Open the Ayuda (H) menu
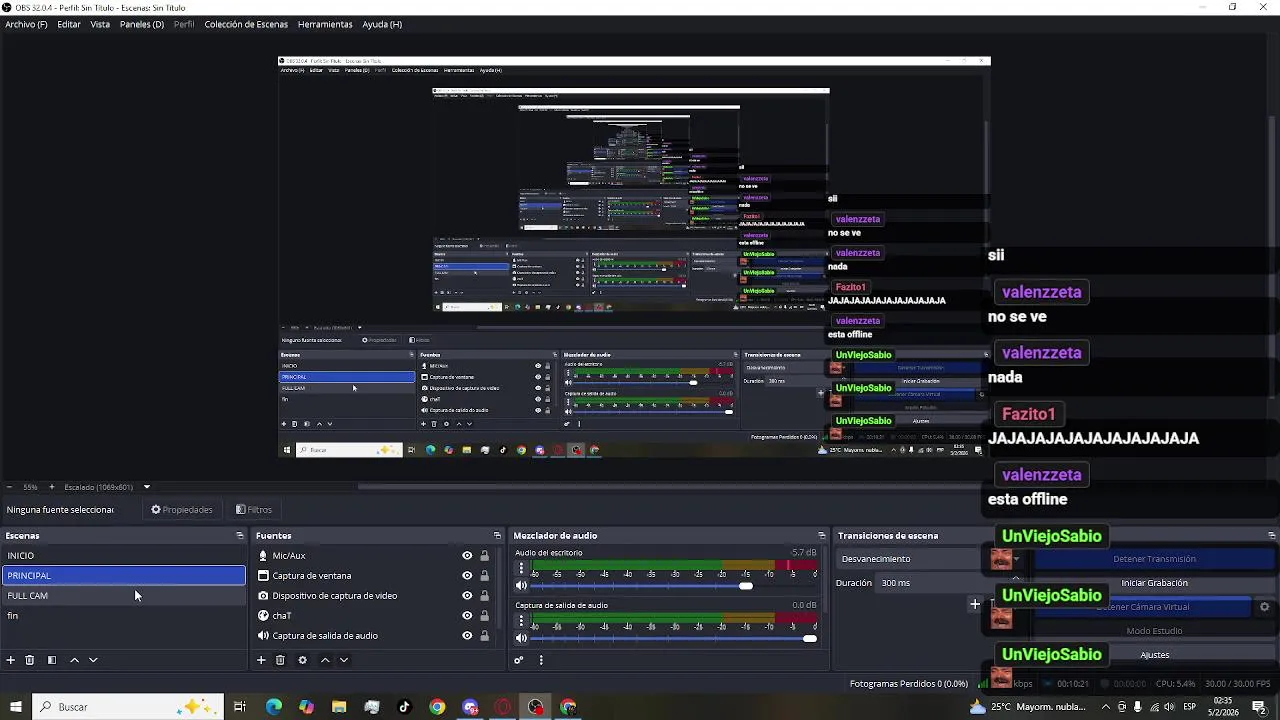The width and height of the screenshot is (1280, 720). click(382, 24)
